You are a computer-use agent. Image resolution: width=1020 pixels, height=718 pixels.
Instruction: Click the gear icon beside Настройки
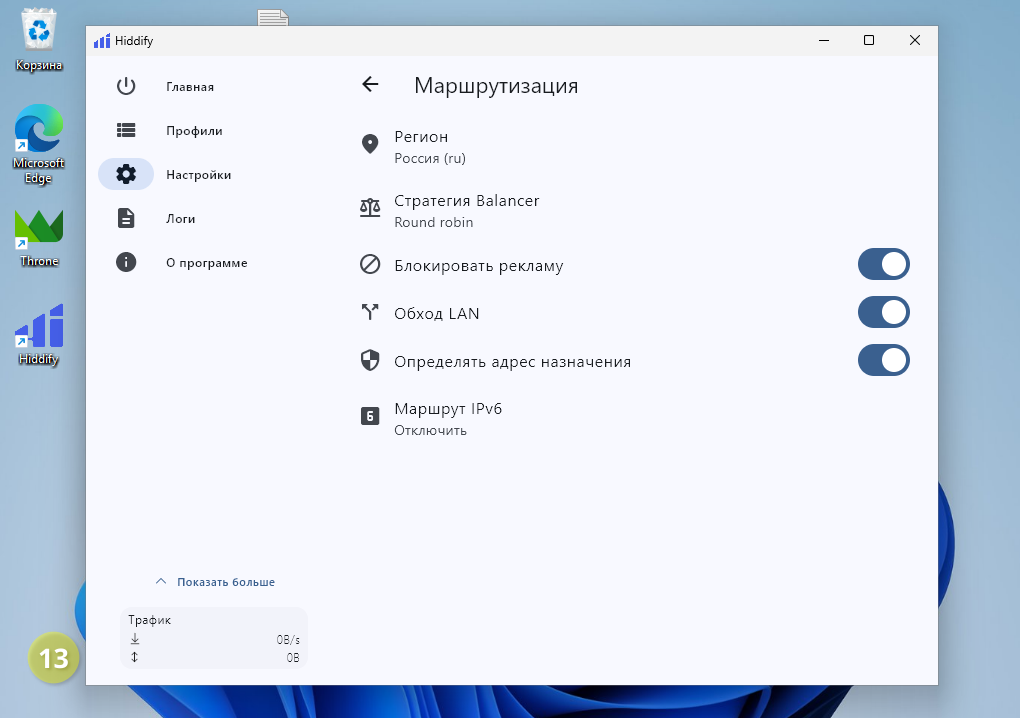tap(126, 174)
